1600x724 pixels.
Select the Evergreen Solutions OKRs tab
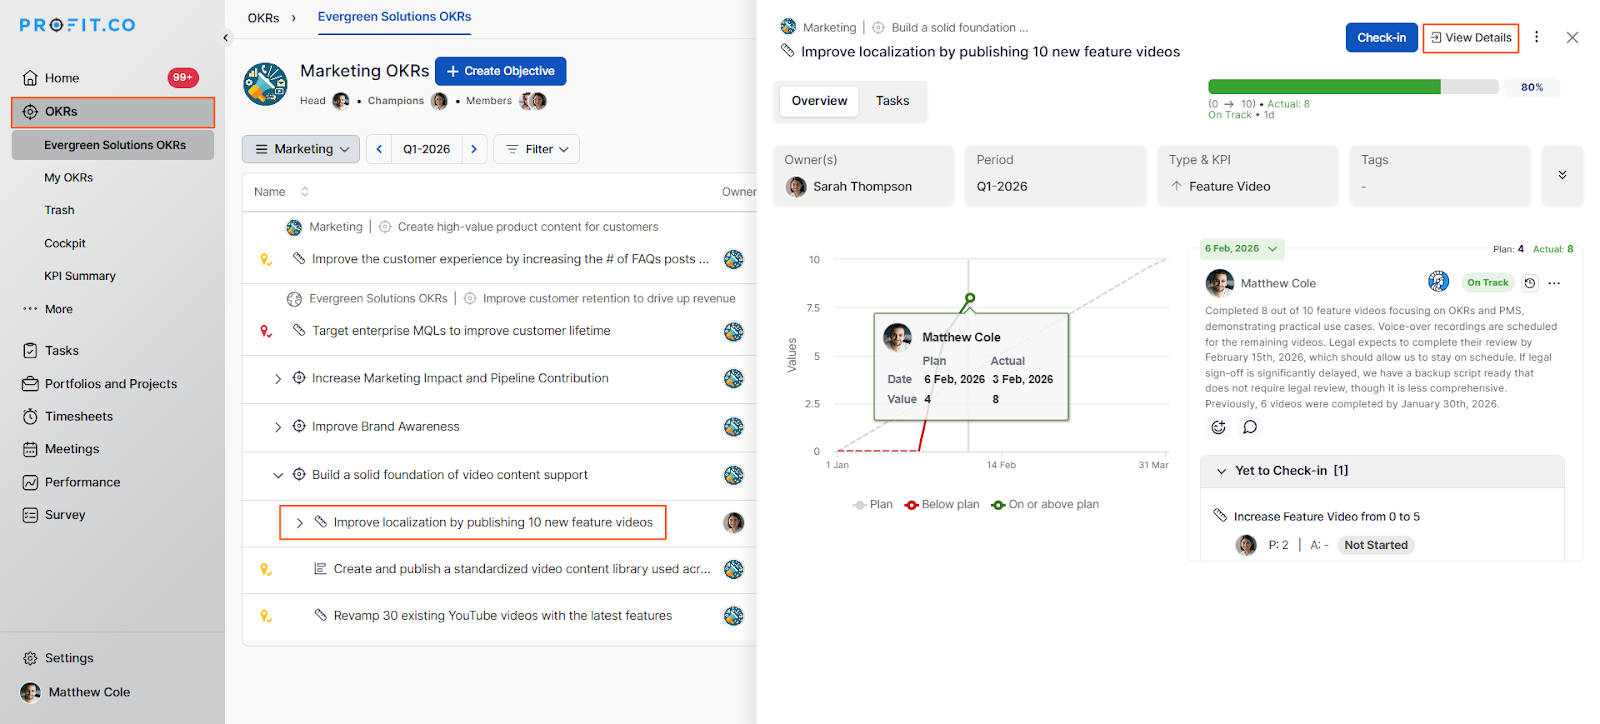[394, 17]
